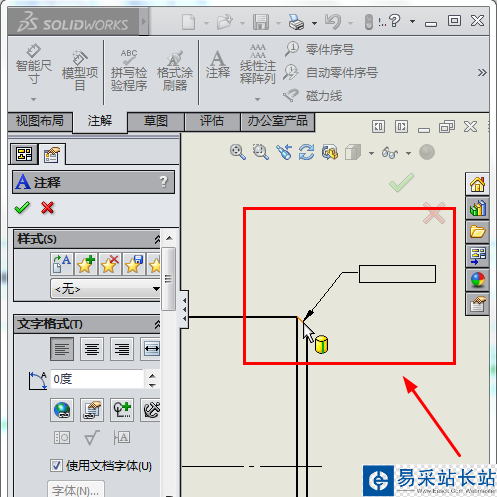Toggle 使用文档字体(U) checkbox
This screenshot has height=497, width=497.
[x=56, y=465]
